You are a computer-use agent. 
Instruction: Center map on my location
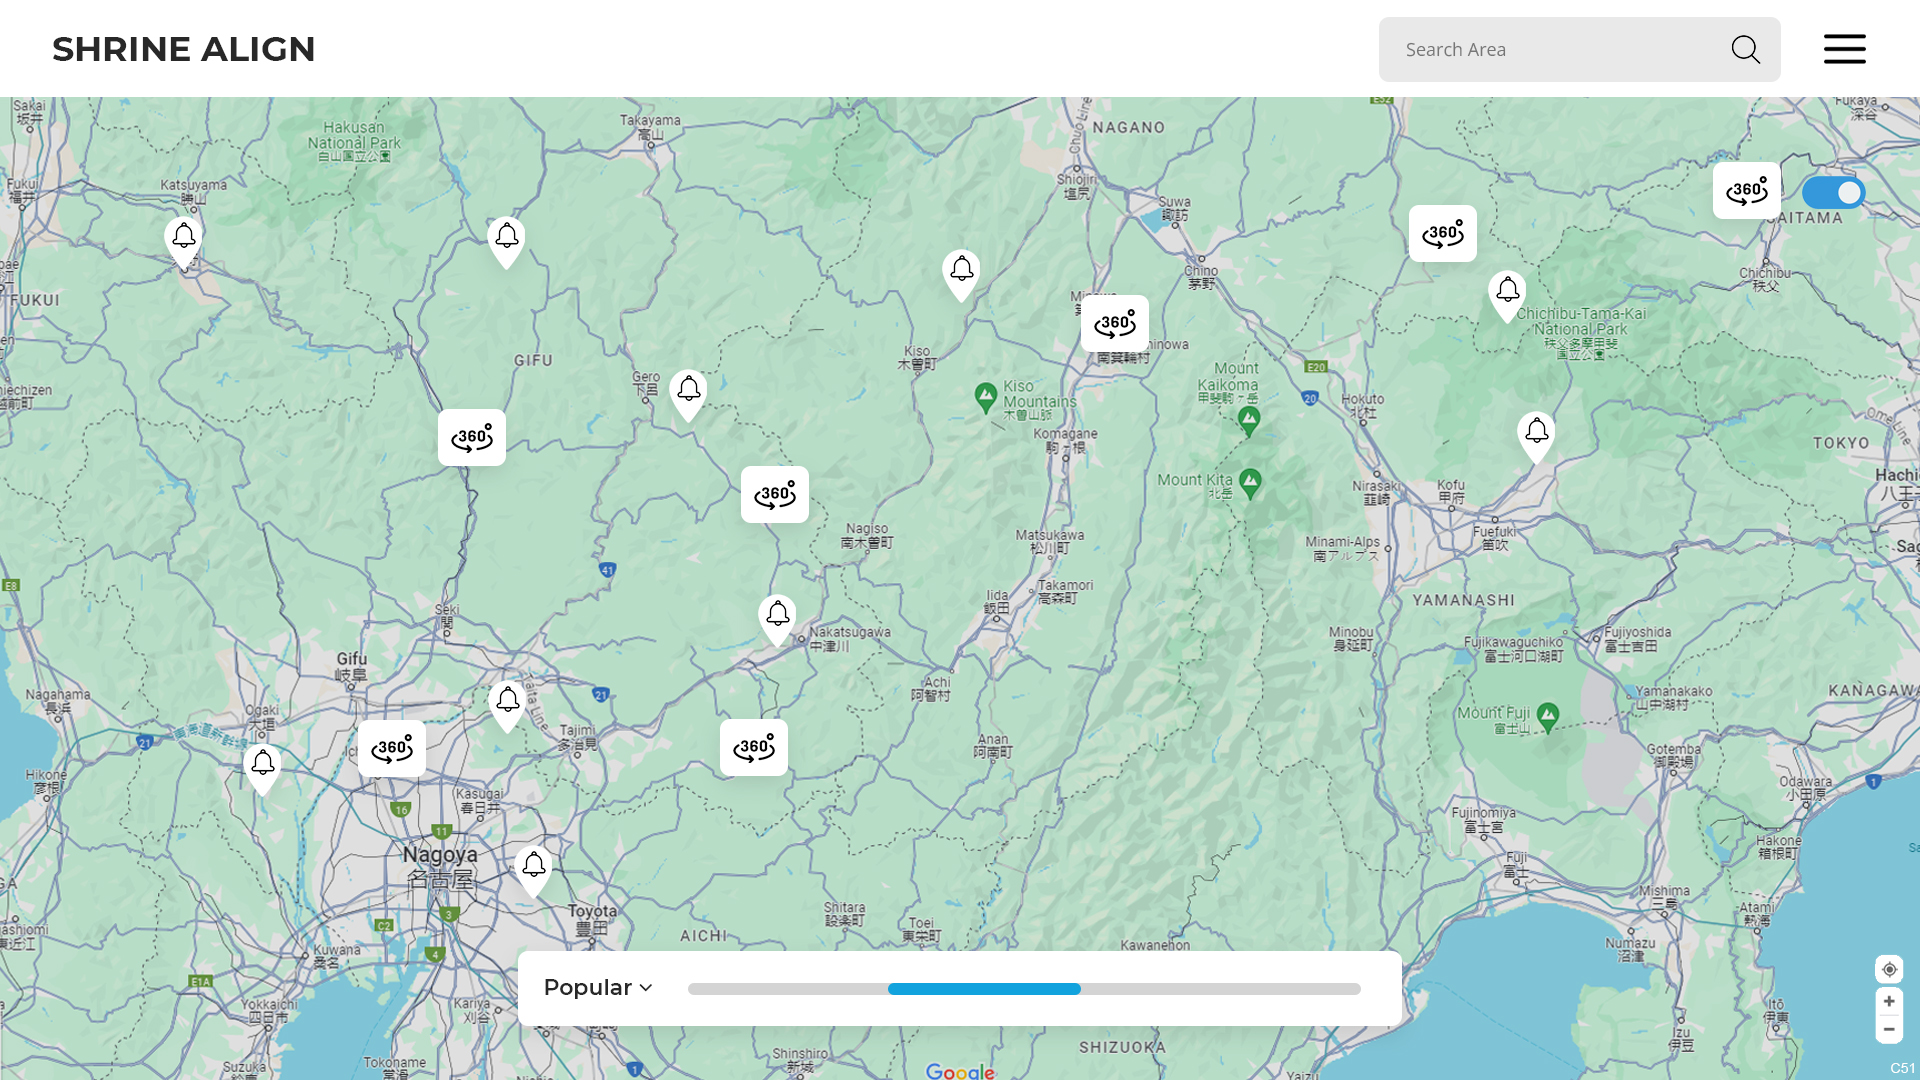coord(1889,969)
